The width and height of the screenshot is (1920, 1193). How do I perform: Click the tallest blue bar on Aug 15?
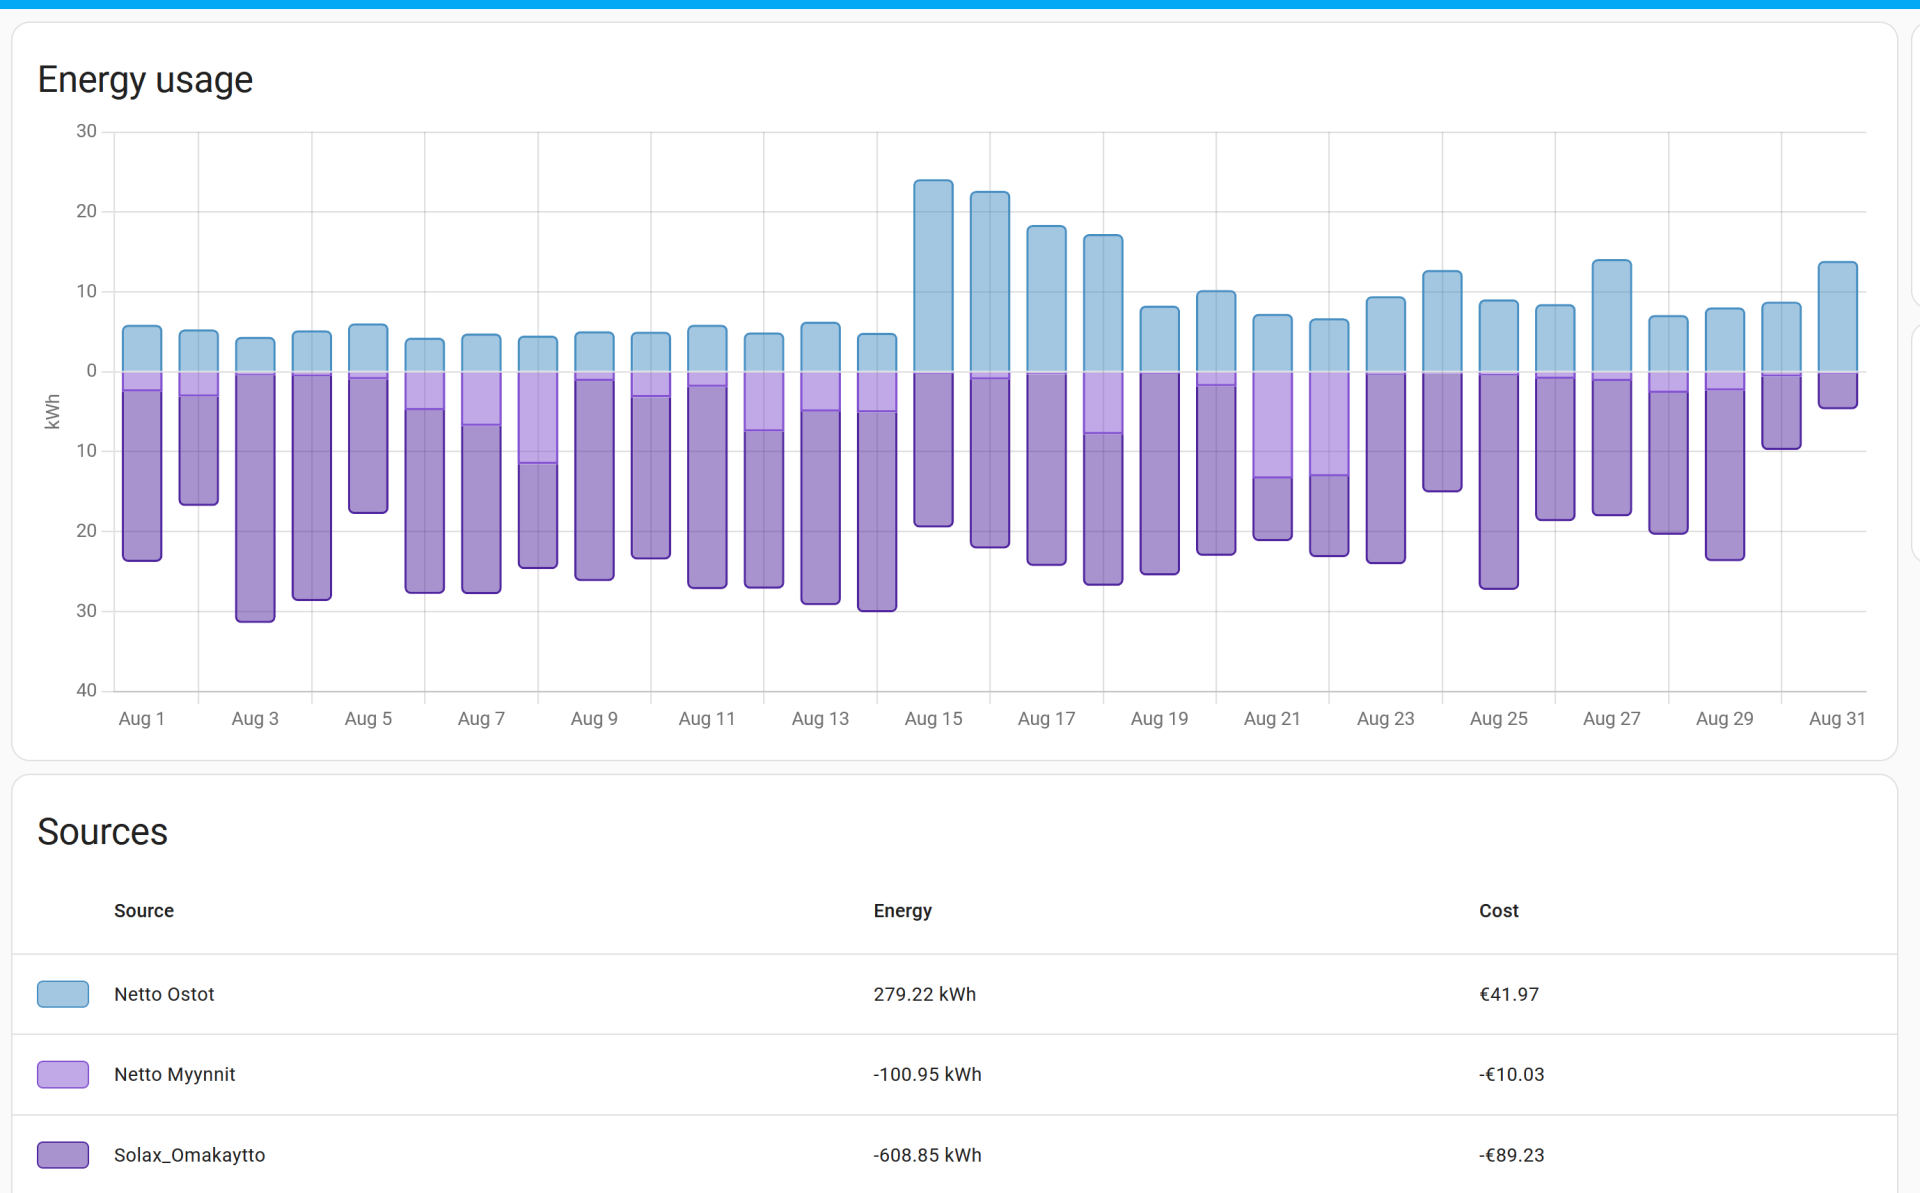pyautogui.click(x=933, y=275)
